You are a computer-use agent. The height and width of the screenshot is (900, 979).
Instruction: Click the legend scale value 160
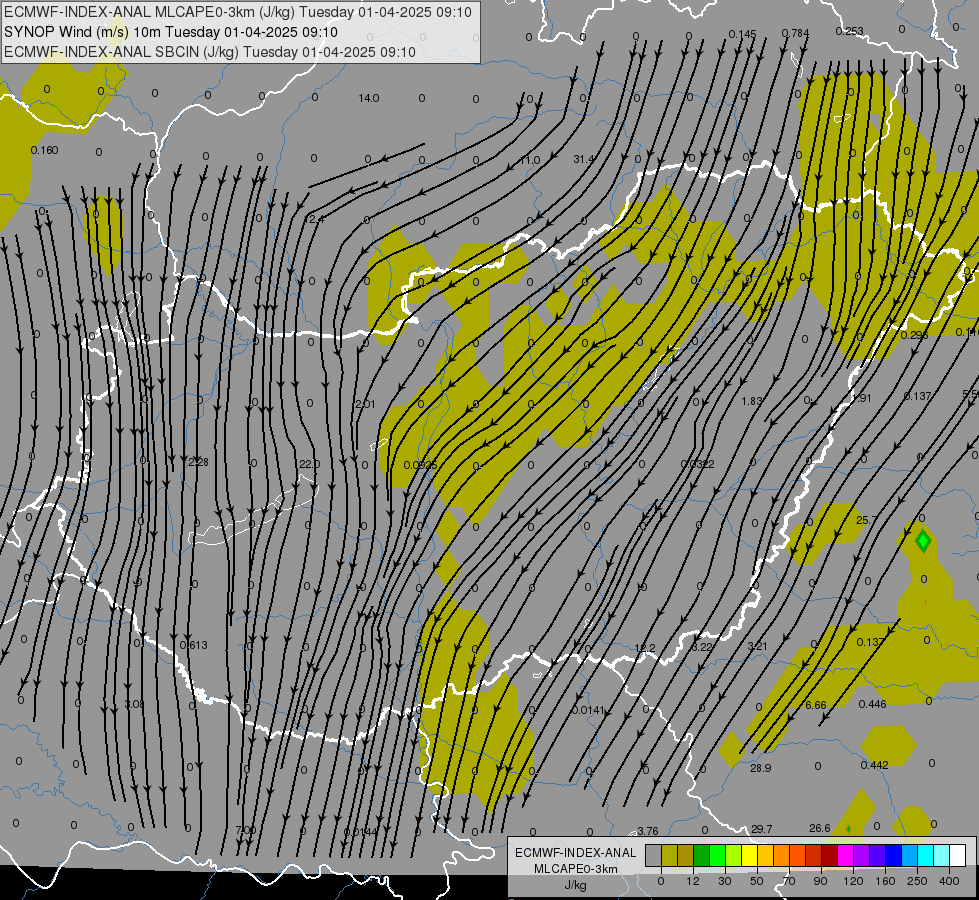click(885, 881)
